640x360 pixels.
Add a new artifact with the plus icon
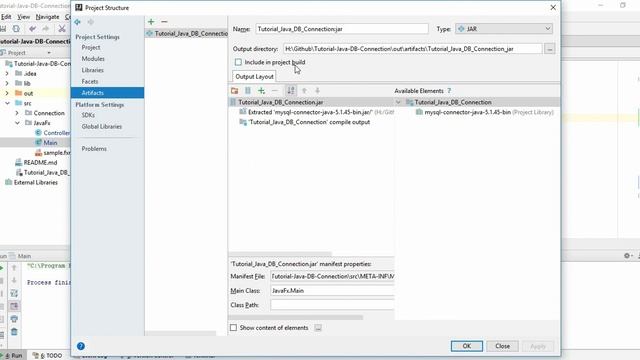(x=151, y=22)
